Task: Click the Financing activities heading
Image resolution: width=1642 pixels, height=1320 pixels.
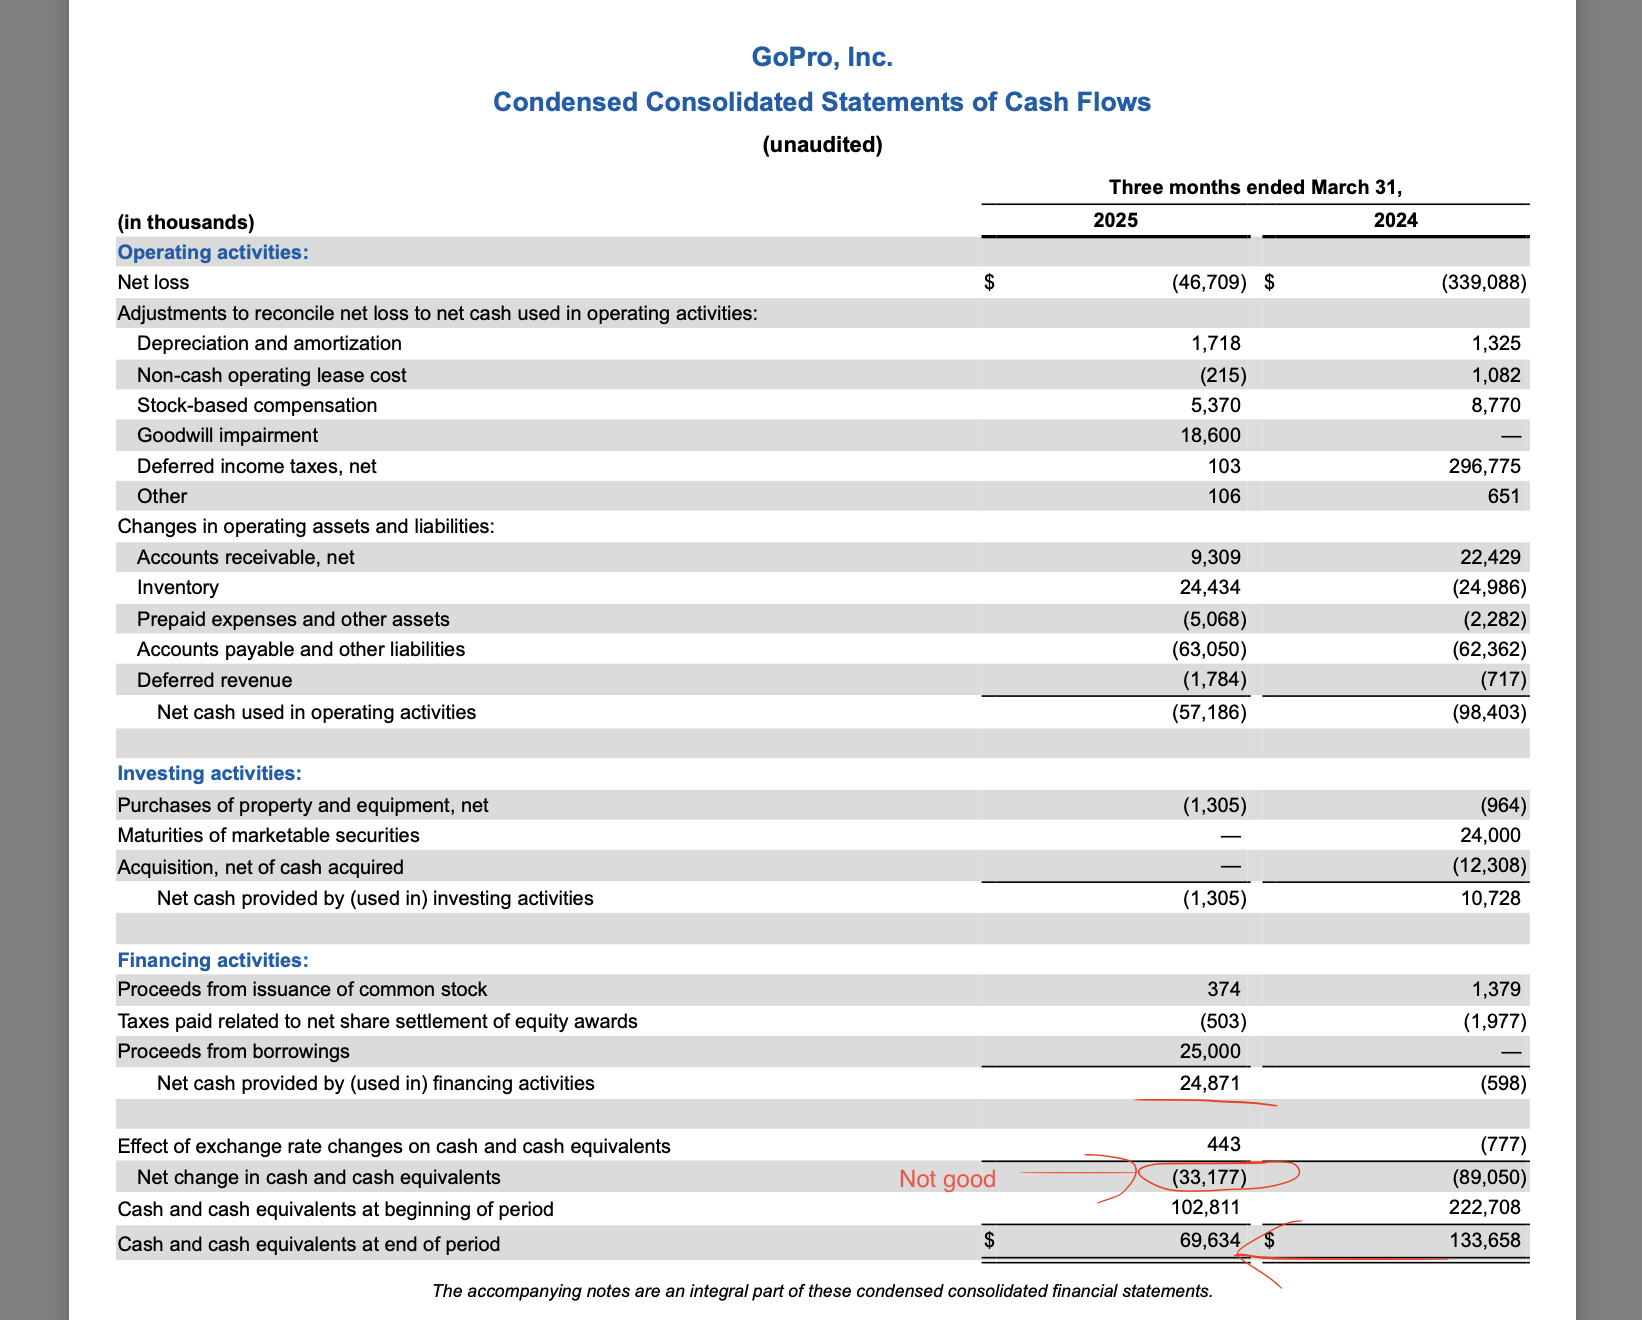Action: (x=213, y=960)
